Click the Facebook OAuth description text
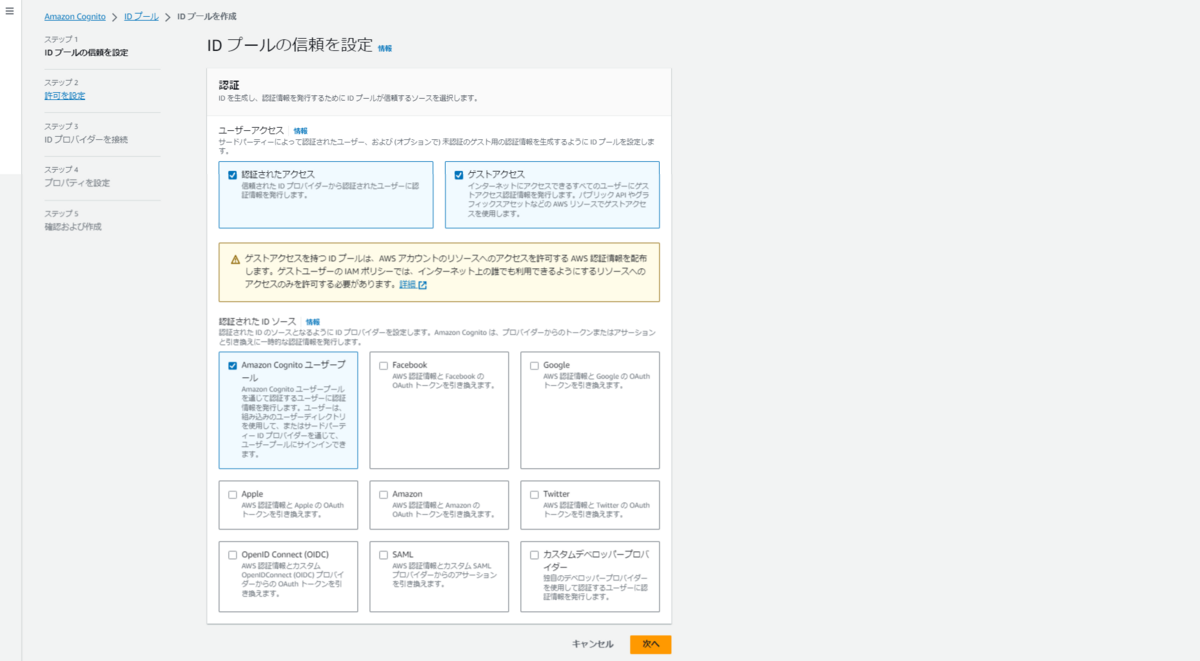This screenshot has height=661, width=1200. pyautogui.click(x=444, y=381)
